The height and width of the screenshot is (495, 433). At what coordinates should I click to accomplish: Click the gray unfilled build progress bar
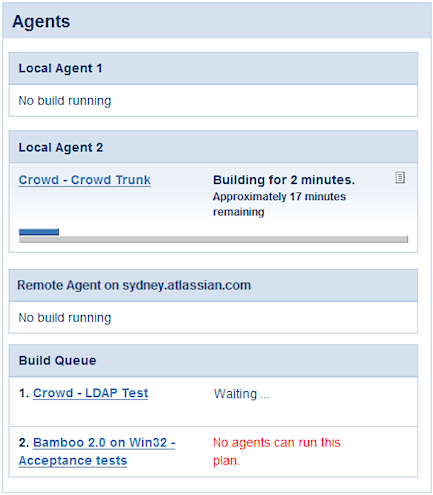tap(213, 239)
